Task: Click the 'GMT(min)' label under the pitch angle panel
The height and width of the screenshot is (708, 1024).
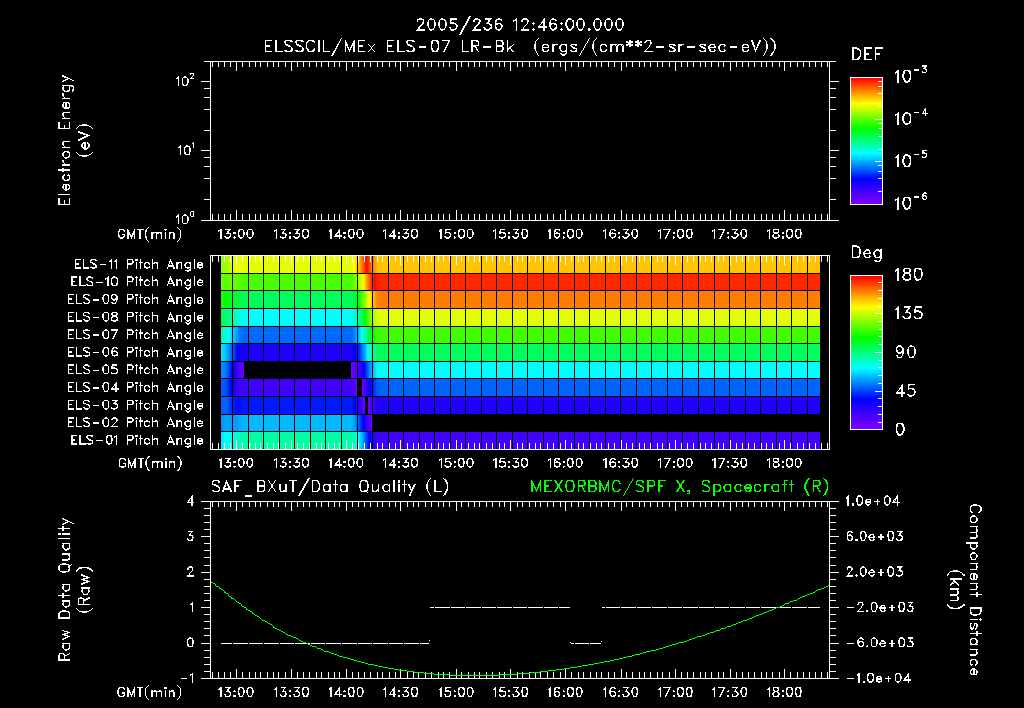Action: coord(150,463)
